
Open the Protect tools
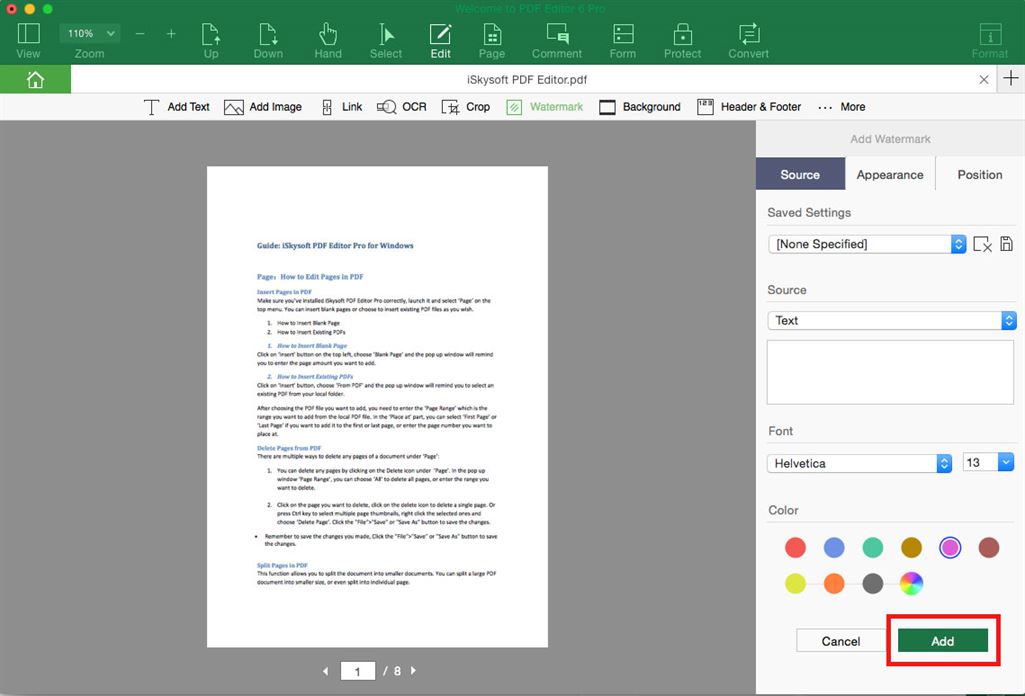682,41
